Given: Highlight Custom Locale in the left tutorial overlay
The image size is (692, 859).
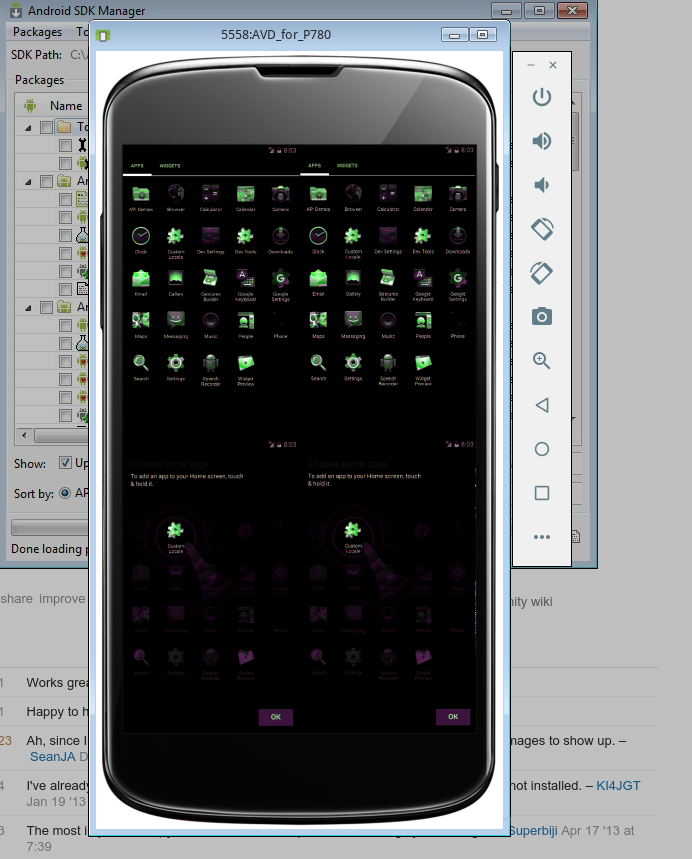Looking at the screenshot, I should tap(175, 535).
